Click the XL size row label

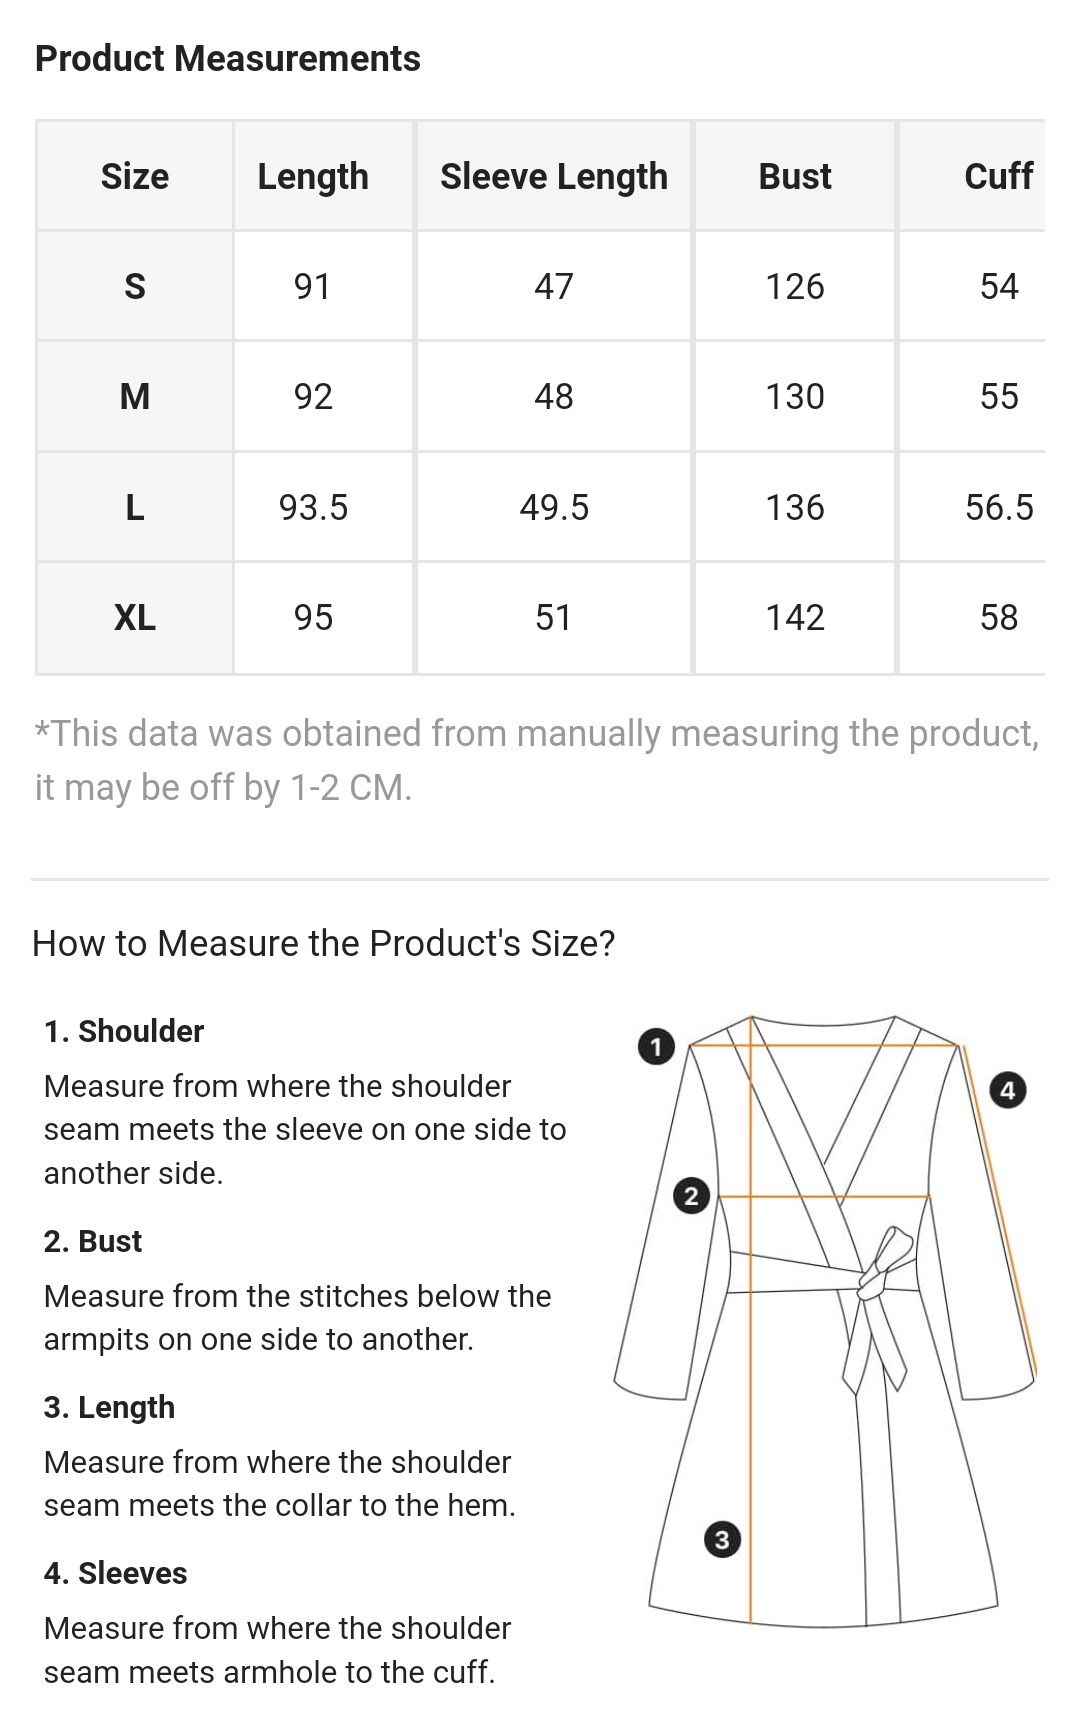135,617
